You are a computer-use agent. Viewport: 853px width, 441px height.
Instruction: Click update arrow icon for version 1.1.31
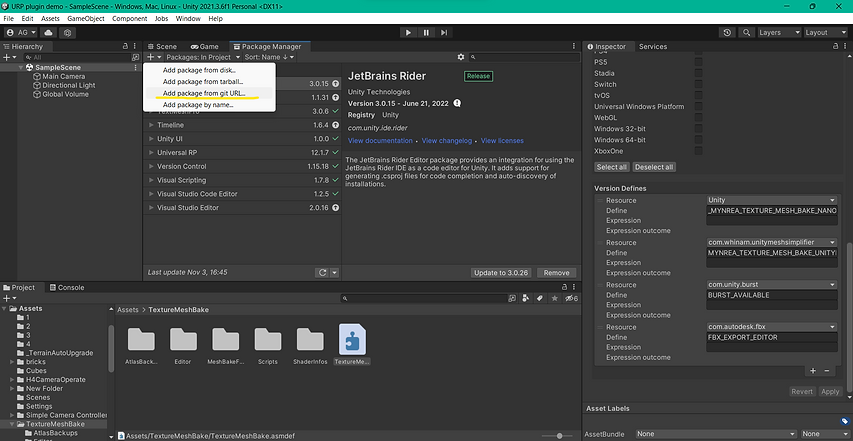click(x=336, y=97)
